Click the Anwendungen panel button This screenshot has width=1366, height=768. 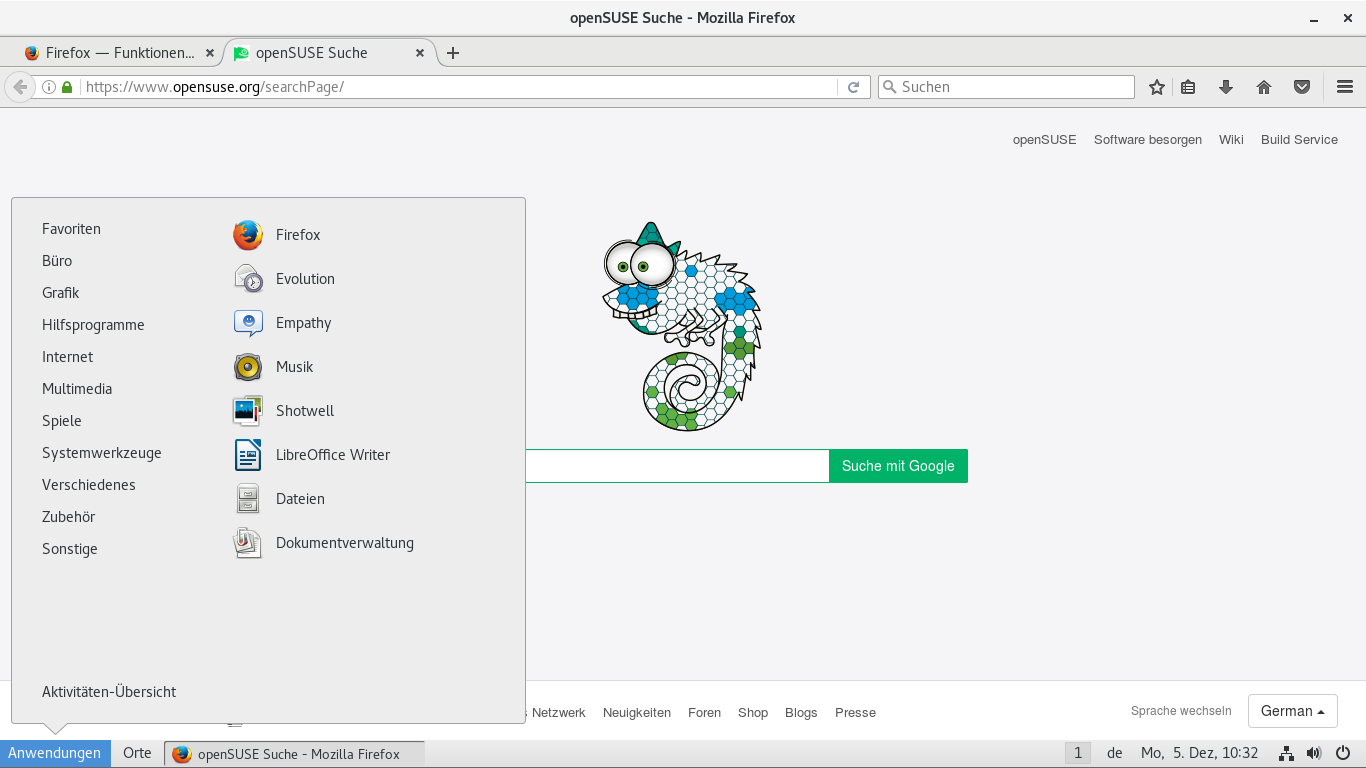pos(55,753)
